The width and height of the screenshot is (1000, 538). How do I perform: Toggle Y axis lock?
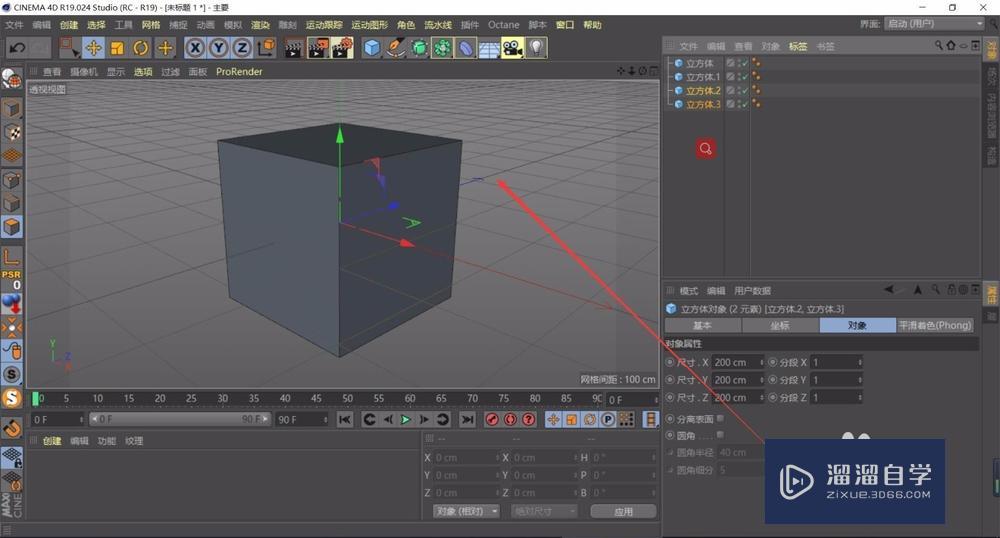(219, 48)
